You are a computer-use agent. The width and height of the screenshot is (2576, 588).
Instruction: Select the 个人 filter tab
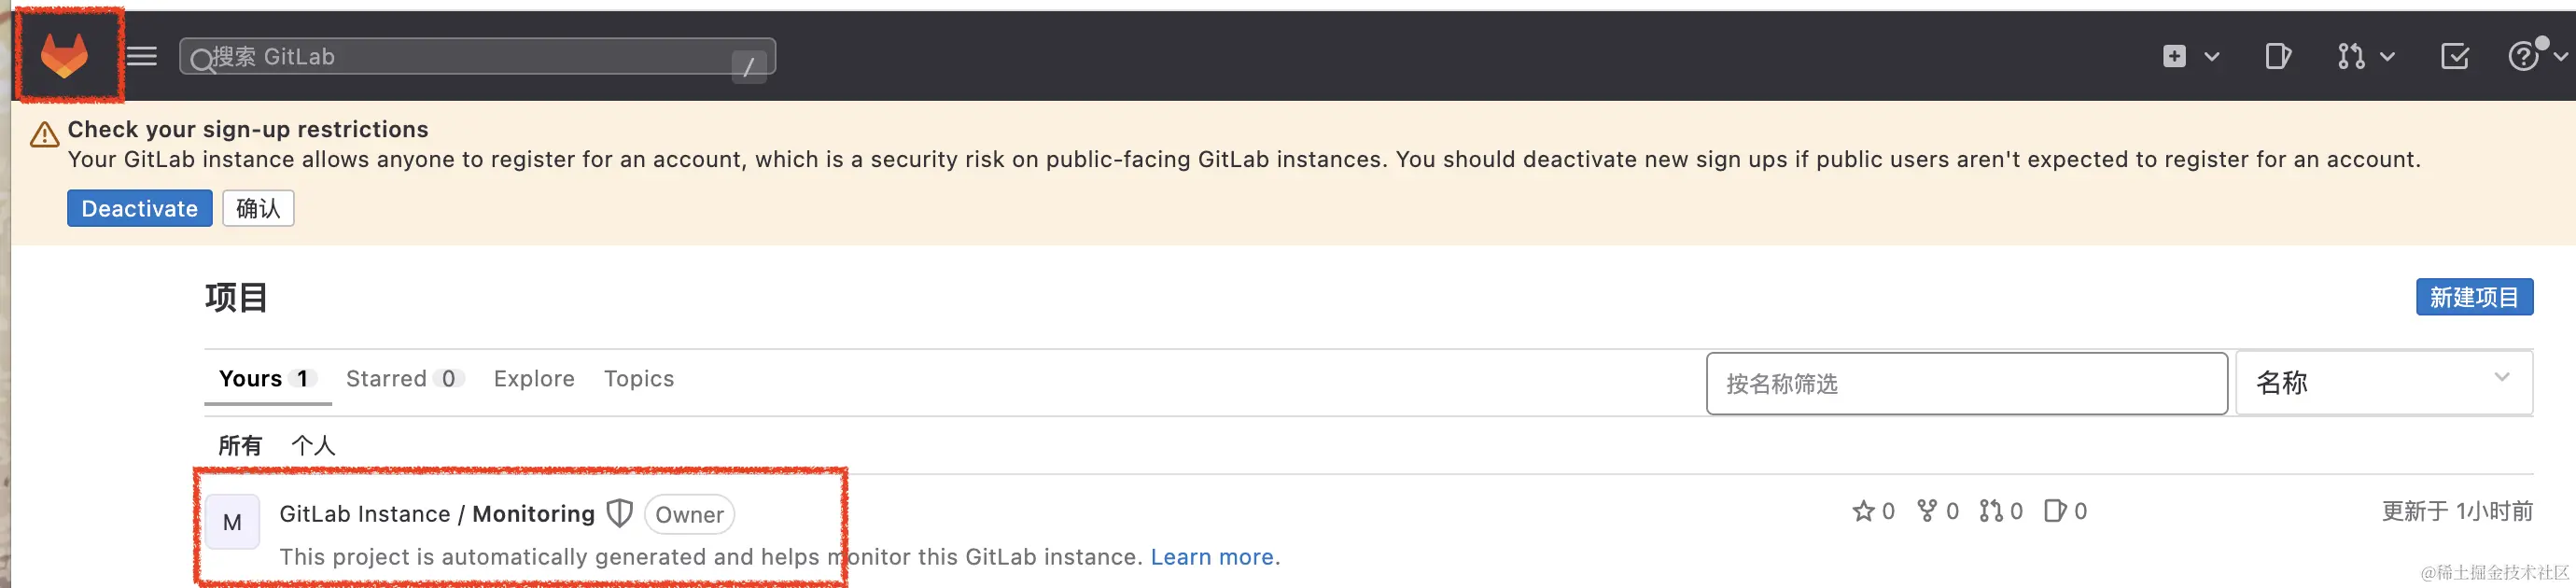click(313, 445)
